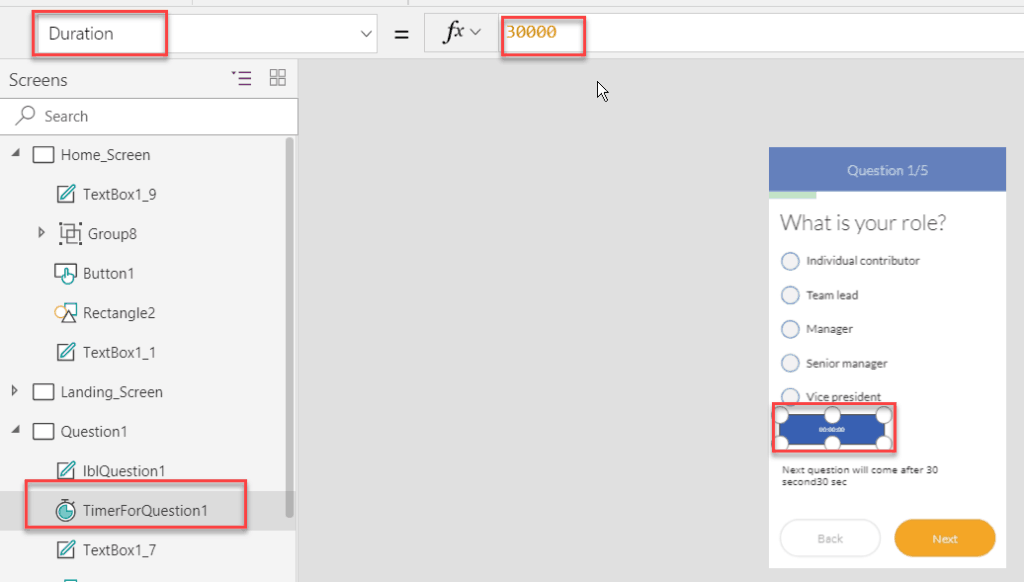Click the TextBox1_9 label icon

[66, 194]
